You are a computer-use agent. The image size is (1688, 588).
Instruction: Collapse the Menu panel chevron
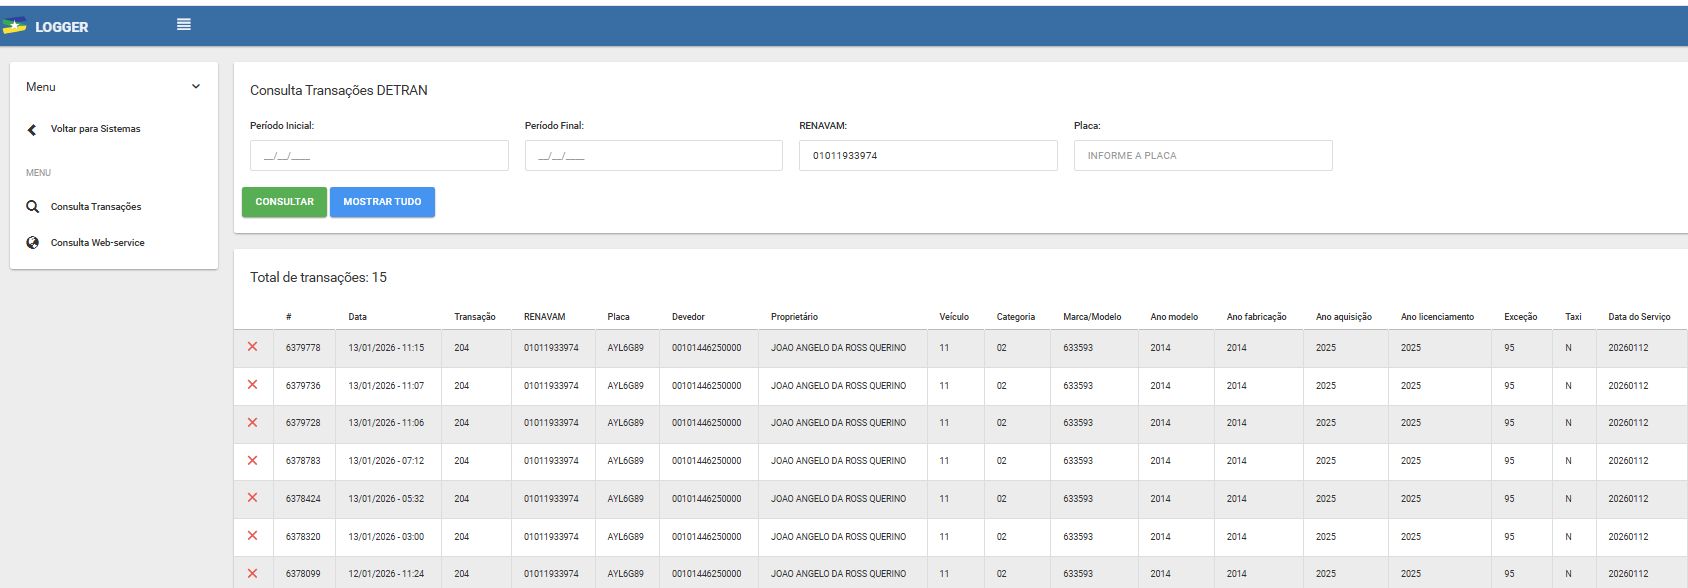196,87
